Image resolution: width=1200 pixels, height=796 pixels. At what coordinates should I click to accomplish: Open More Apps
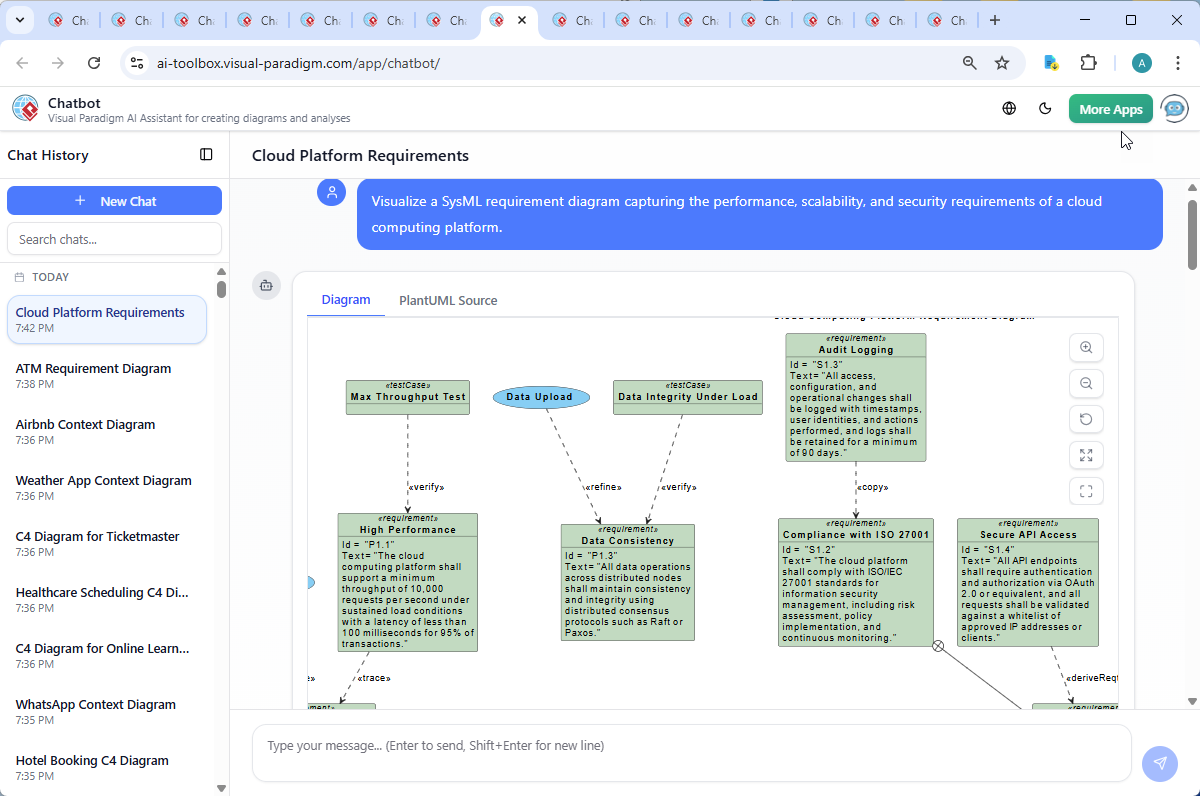[1110, 108]
